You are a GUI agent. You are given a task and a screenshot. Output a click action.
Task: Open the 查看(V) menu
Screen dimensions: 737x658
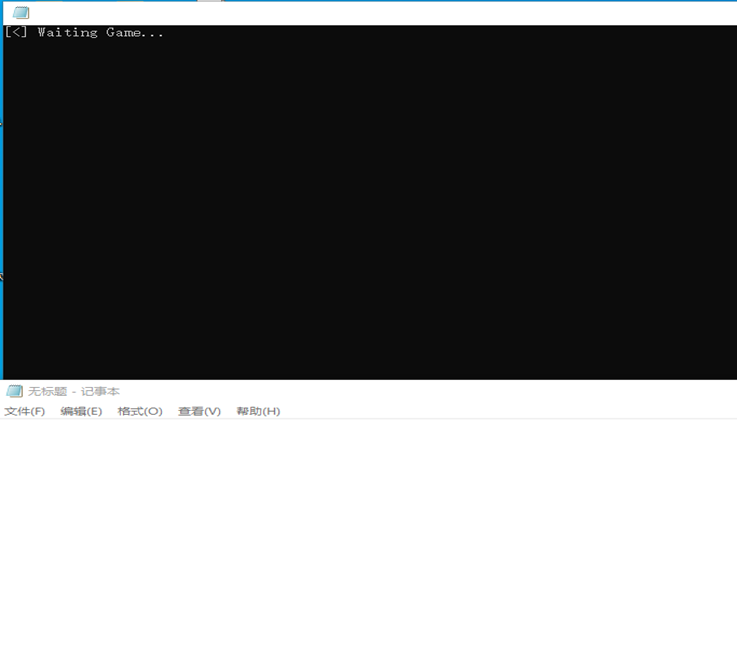pos(199,411)
